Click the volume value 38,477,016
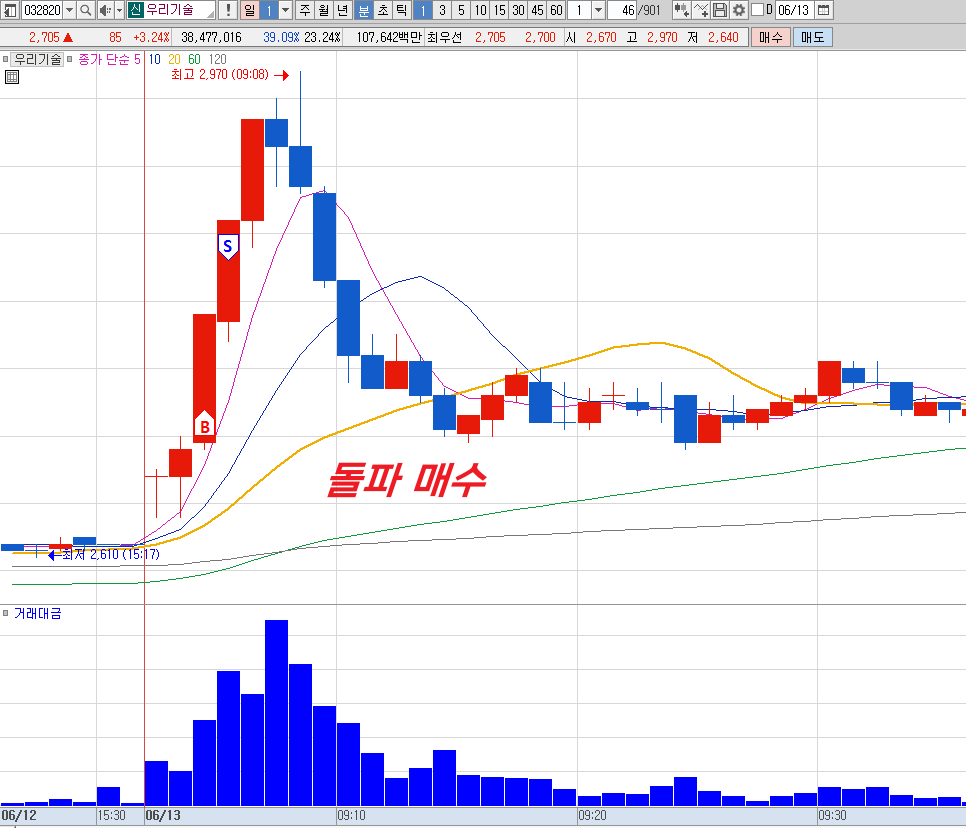 click(x=211, y=37)
